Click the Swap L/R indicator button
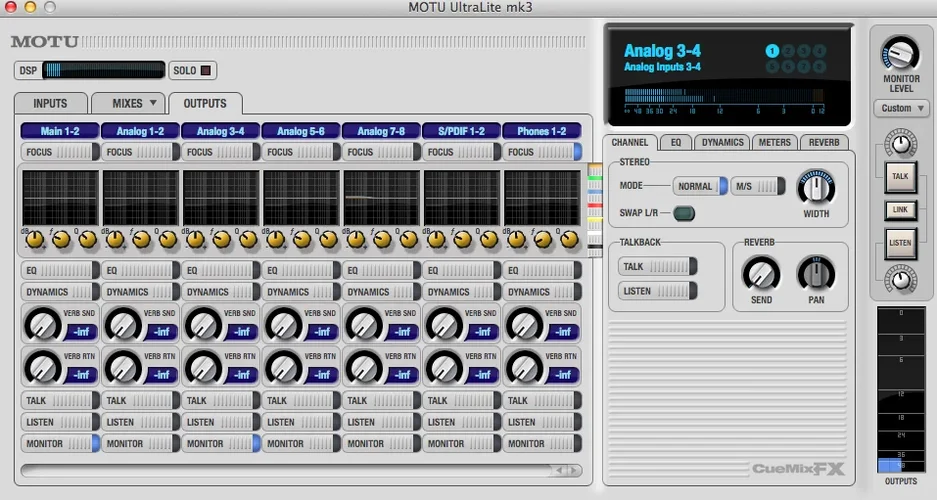This screenshot has height=500, width=937. (x=685, y=213)
